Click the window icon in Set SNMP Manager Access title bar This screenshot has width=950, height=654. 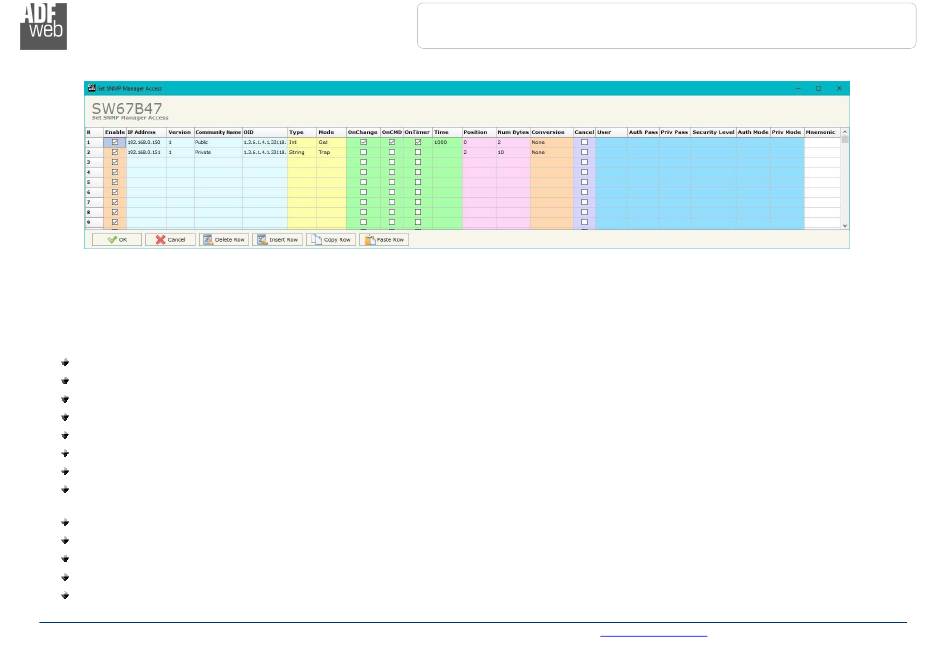click(x=91, y=88)
